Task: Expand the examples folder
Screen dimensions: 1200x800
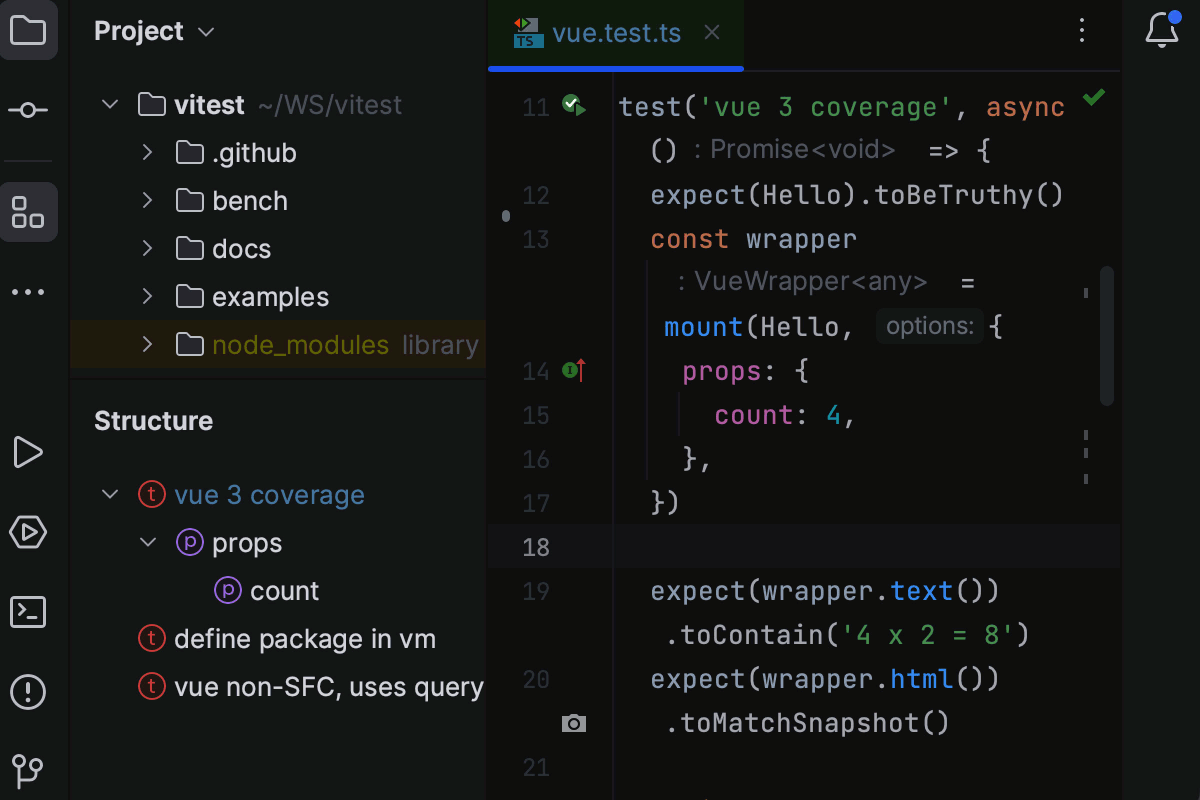Action: [x=147, y=296]
